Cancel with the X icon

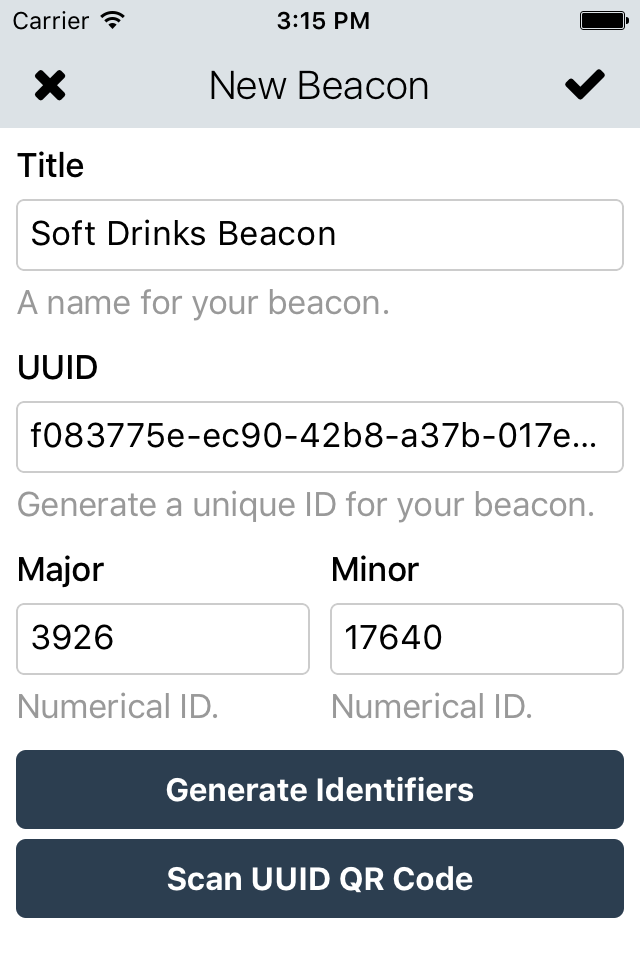[50, 85]
